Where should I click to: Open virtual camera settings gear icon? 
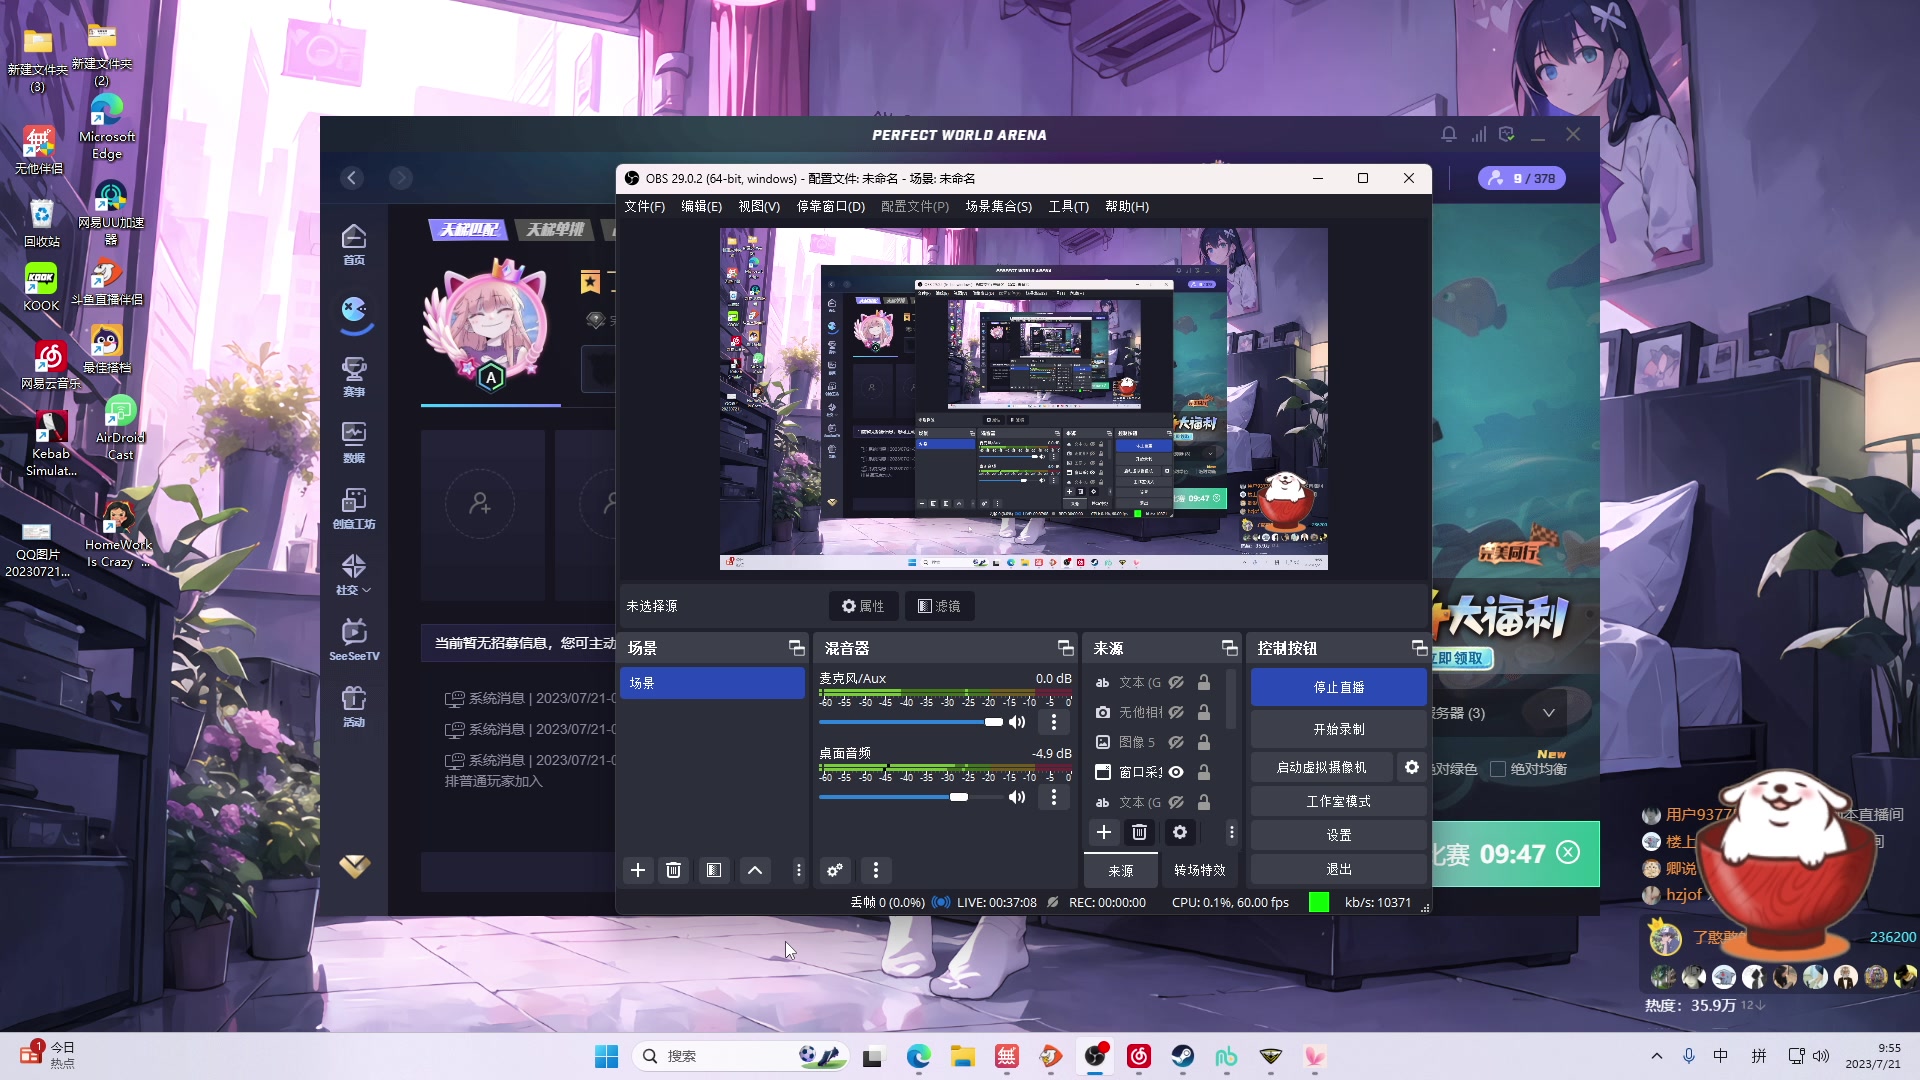click(x=1412, y=767)
